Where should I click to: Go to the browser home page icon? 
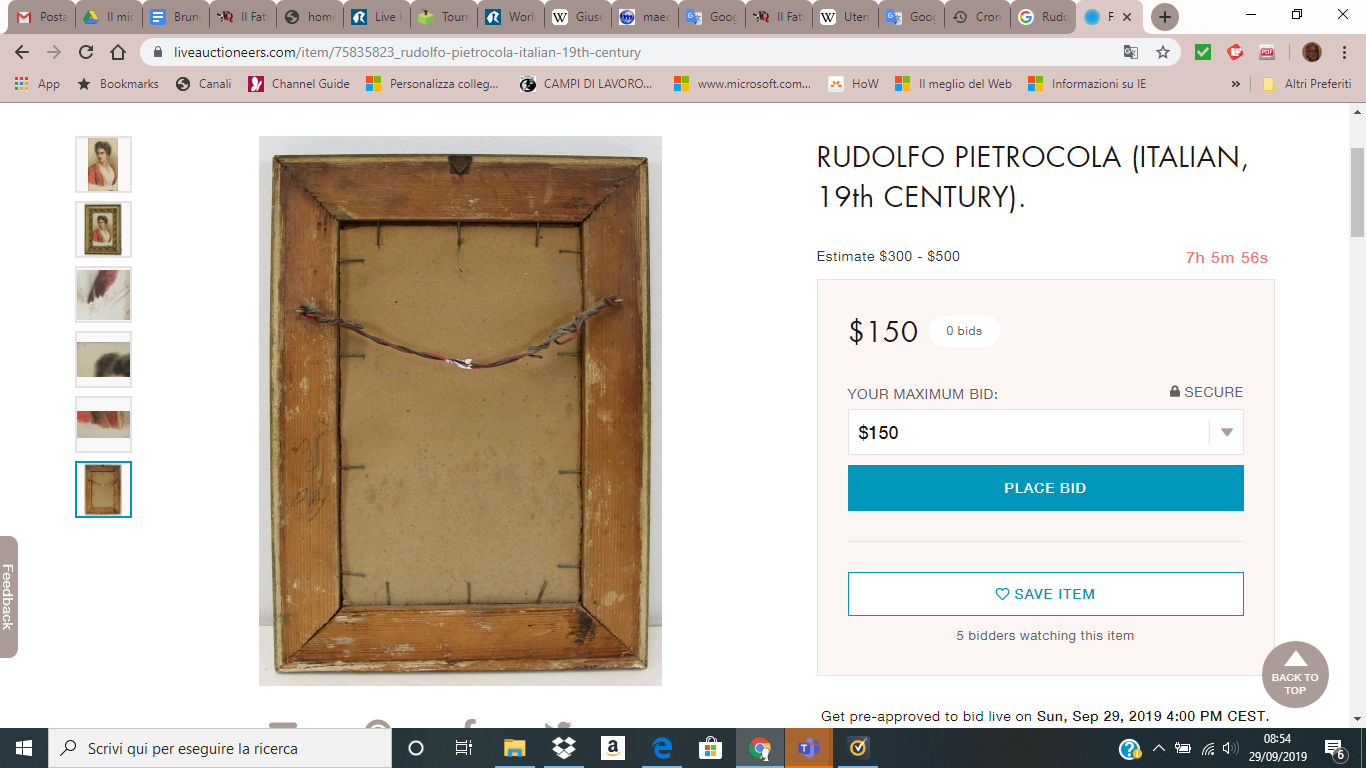tap(118, 52)
